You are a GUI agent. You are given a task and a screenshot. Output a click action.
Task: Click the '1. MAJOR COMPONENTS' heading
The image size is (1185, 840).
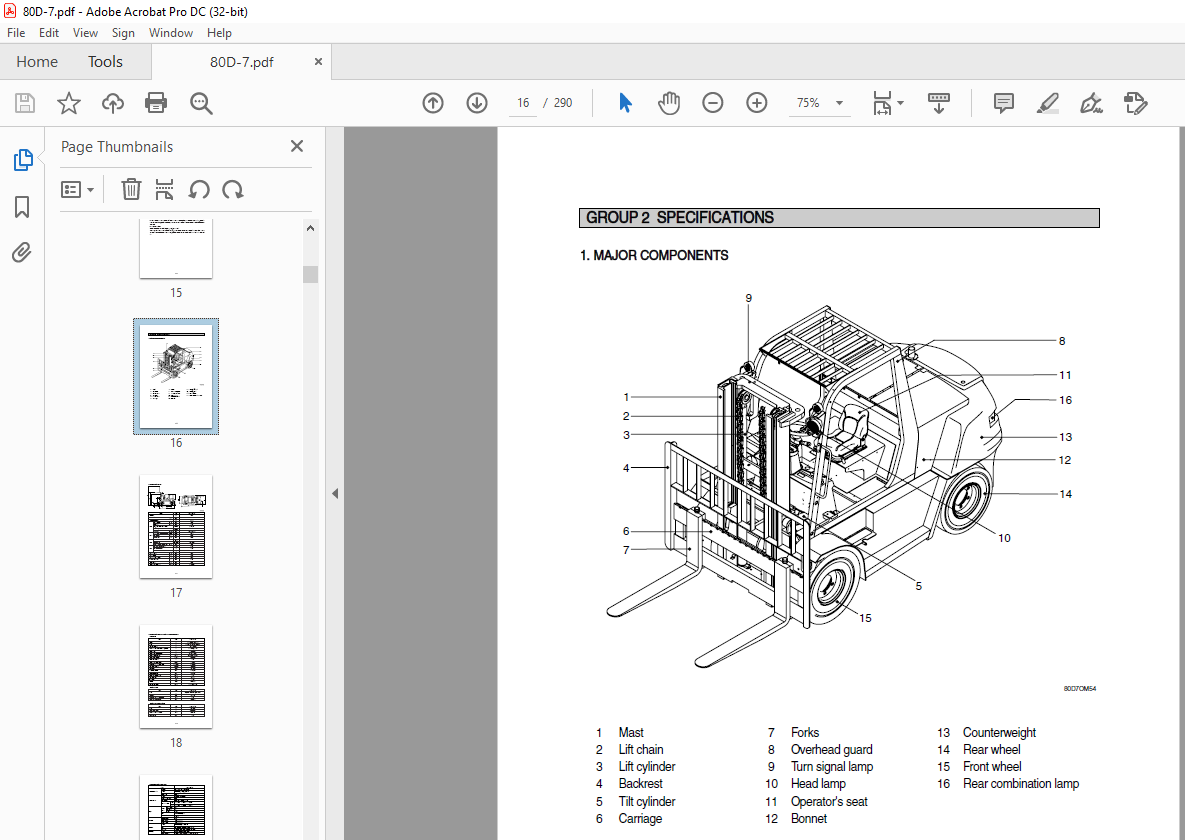[x=654, y=256]
